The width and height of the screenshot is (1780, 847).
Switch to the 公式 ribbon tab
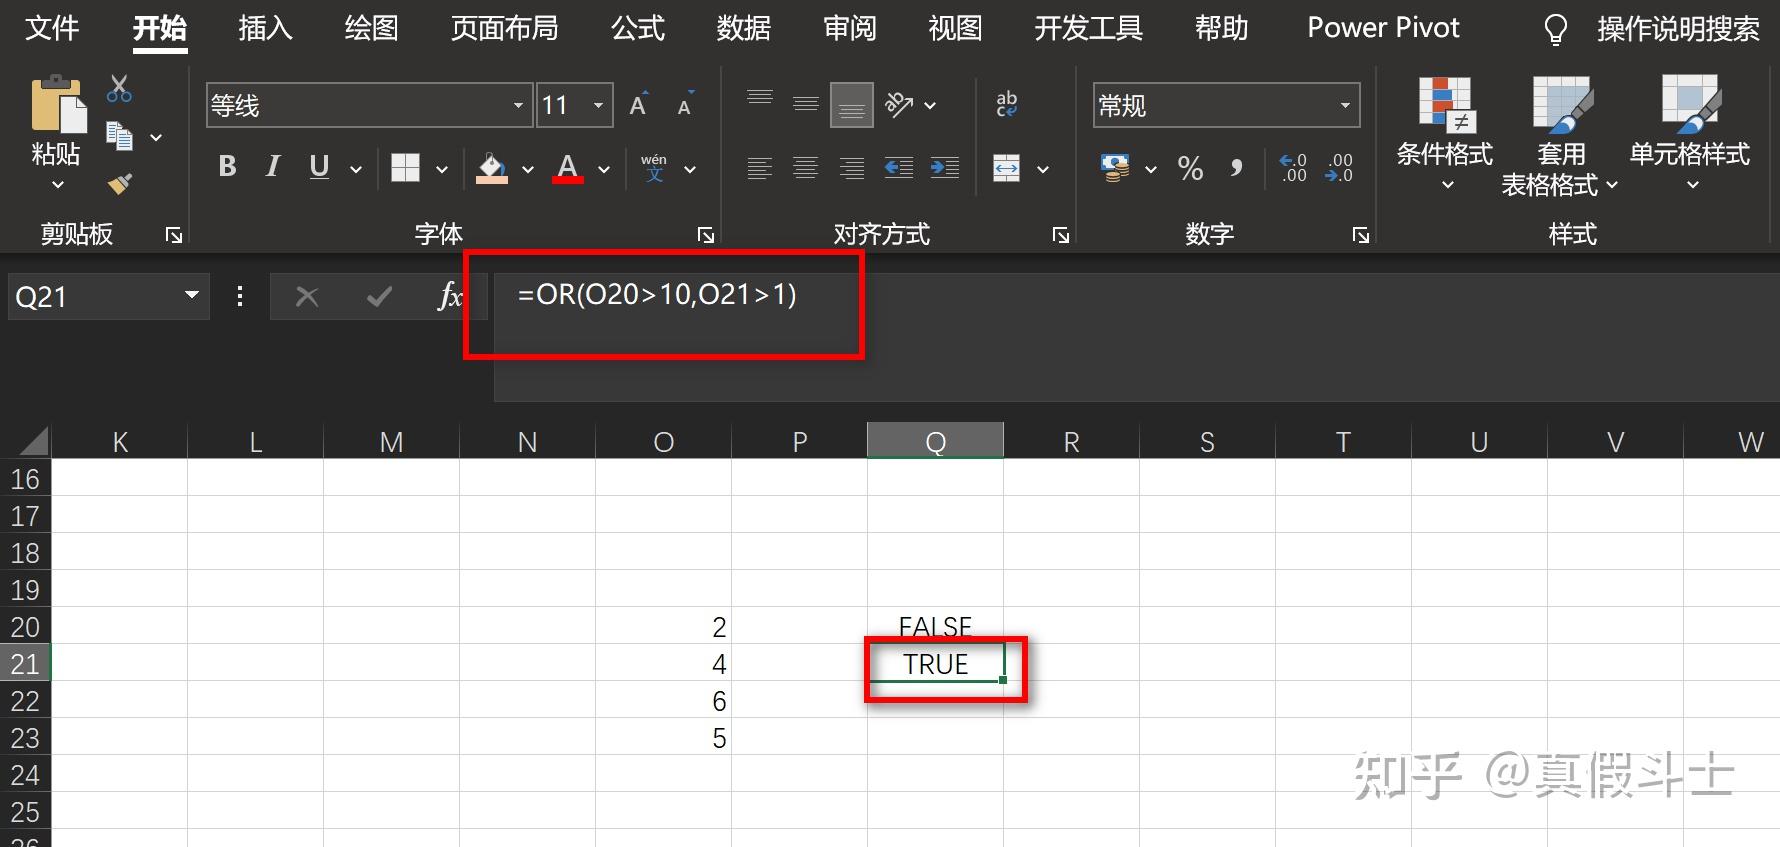tap(638, 28)
